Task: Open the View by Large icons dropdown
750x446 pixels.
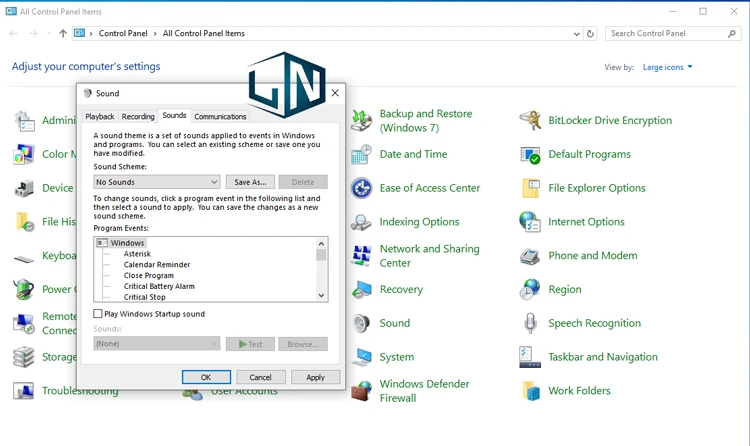Action: [667, 67]
